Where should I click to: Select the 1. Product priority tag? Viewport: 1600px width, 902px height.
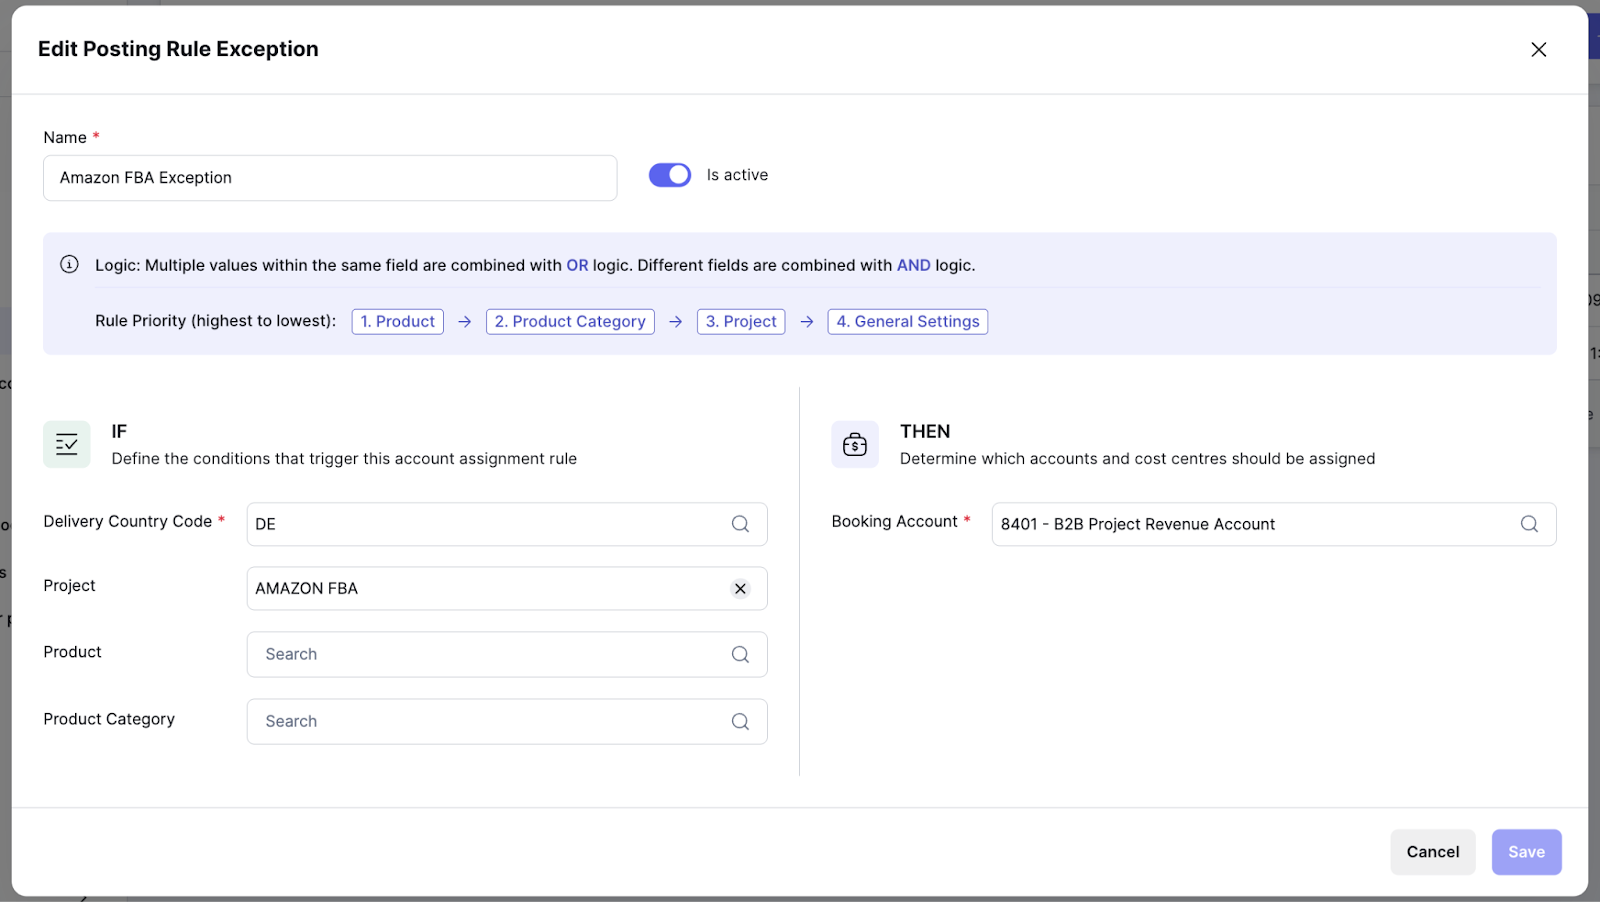point(397,322)
